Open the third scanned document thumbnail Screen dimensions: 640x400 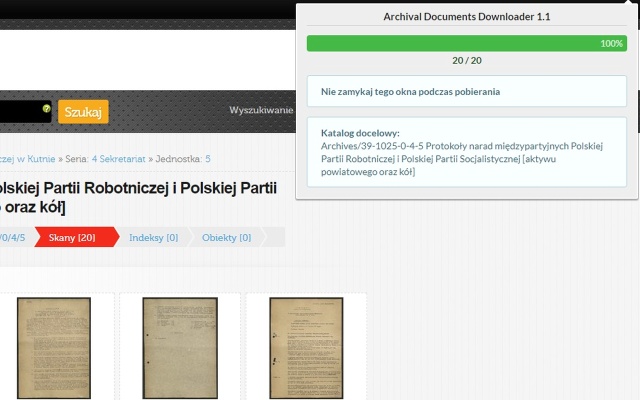(x=306, y=348)
